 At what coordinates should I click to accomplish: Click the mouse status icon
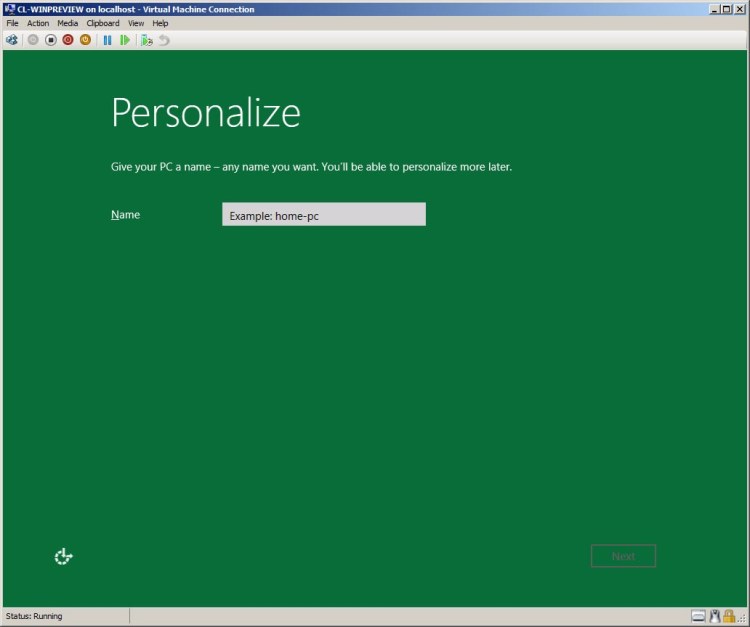715,616
